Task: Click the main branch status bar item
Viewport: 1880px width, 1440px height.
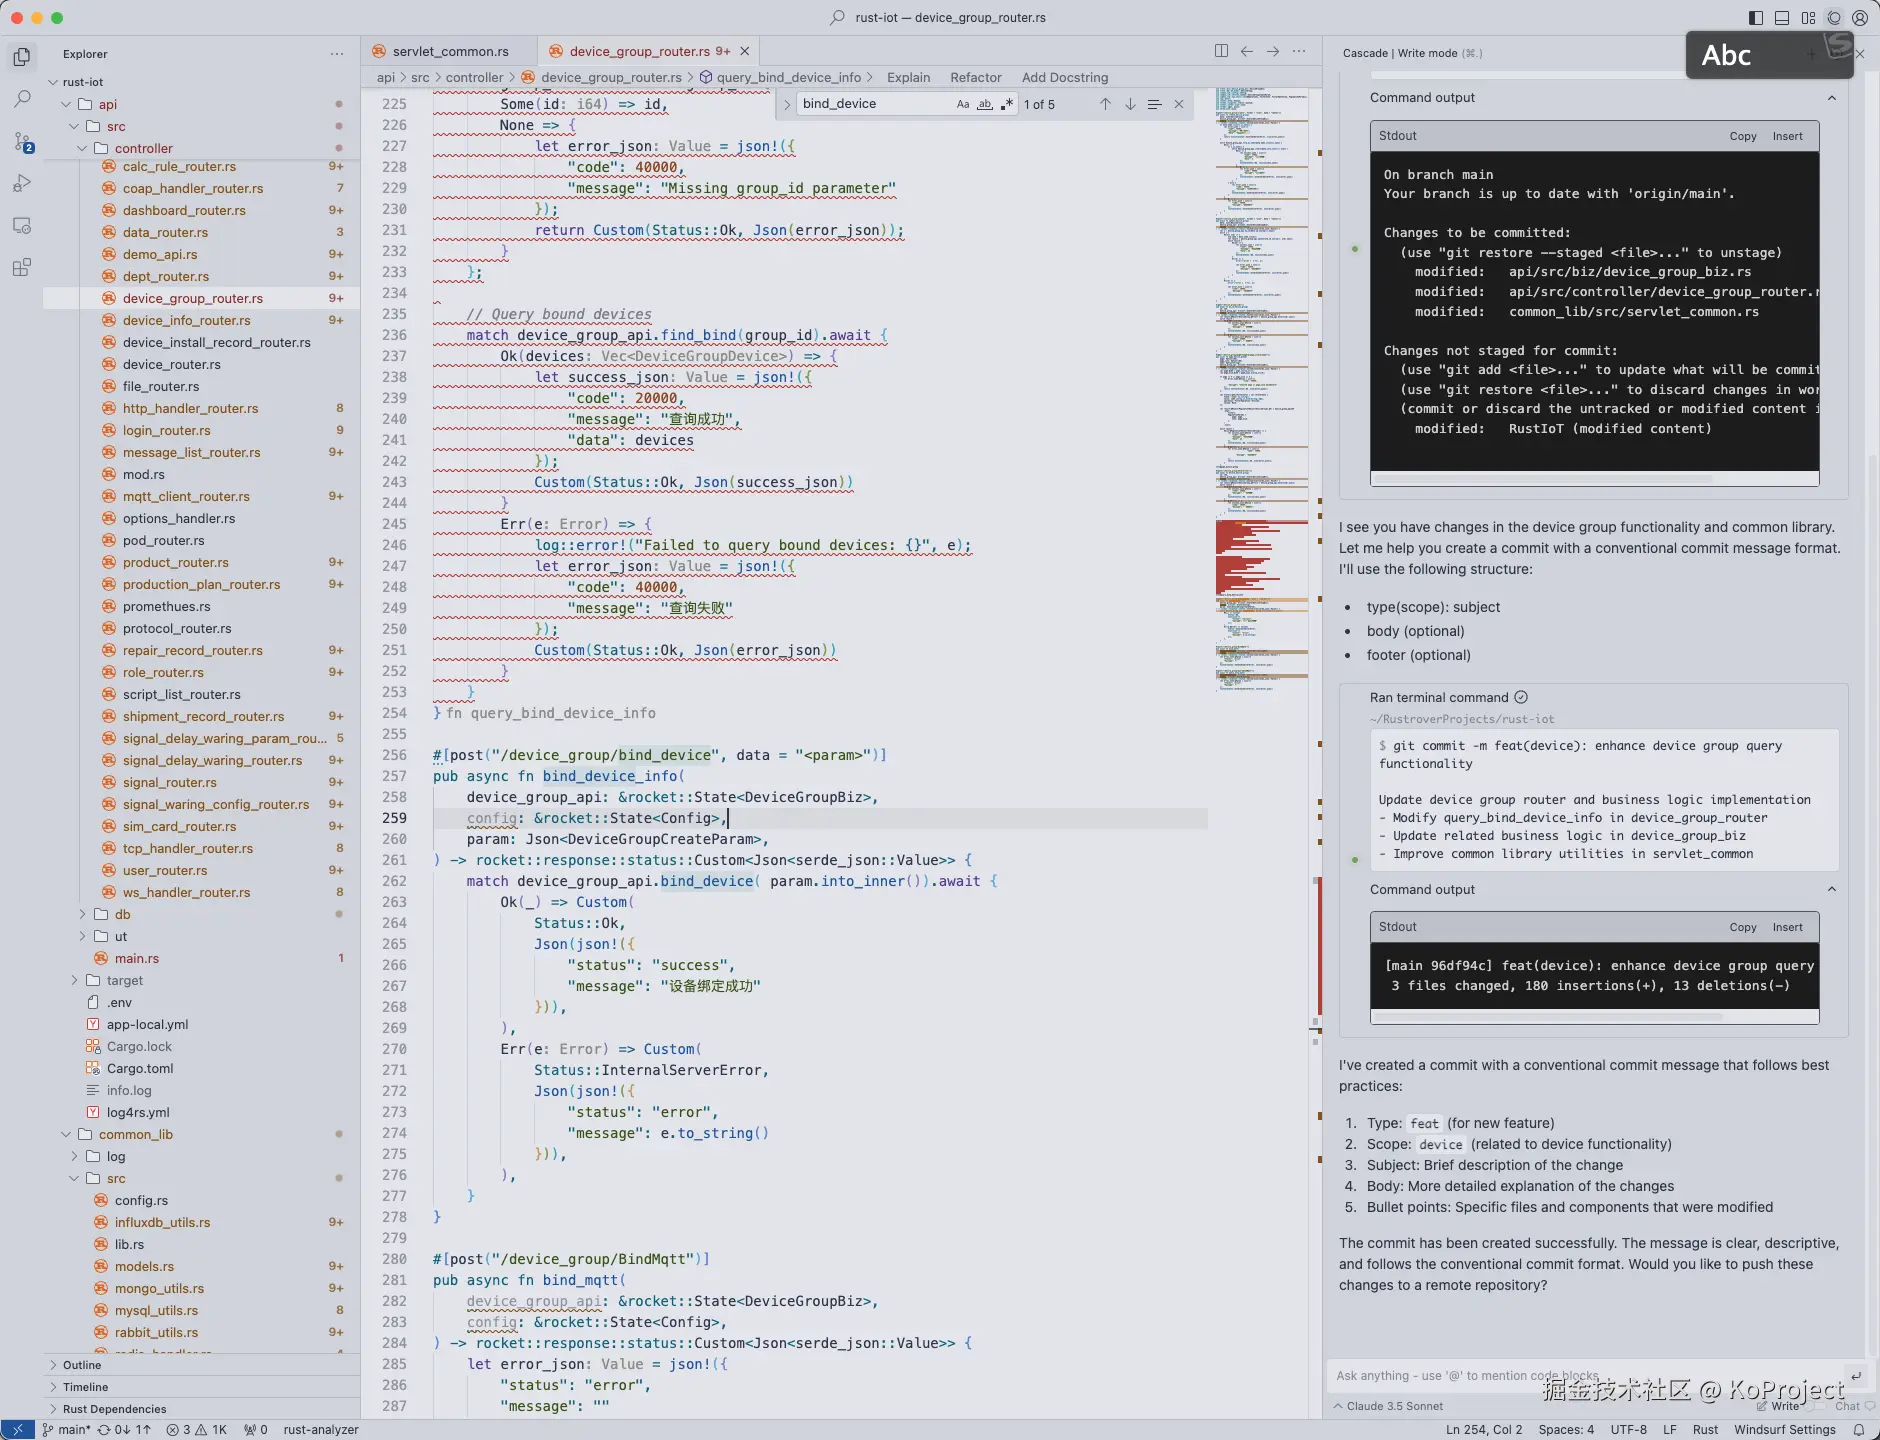Action: [65, 1430]
